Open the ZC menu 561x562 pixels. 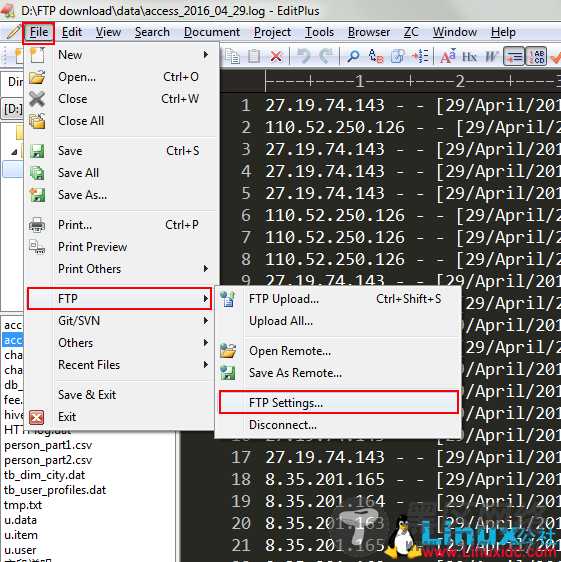[411, 32]
